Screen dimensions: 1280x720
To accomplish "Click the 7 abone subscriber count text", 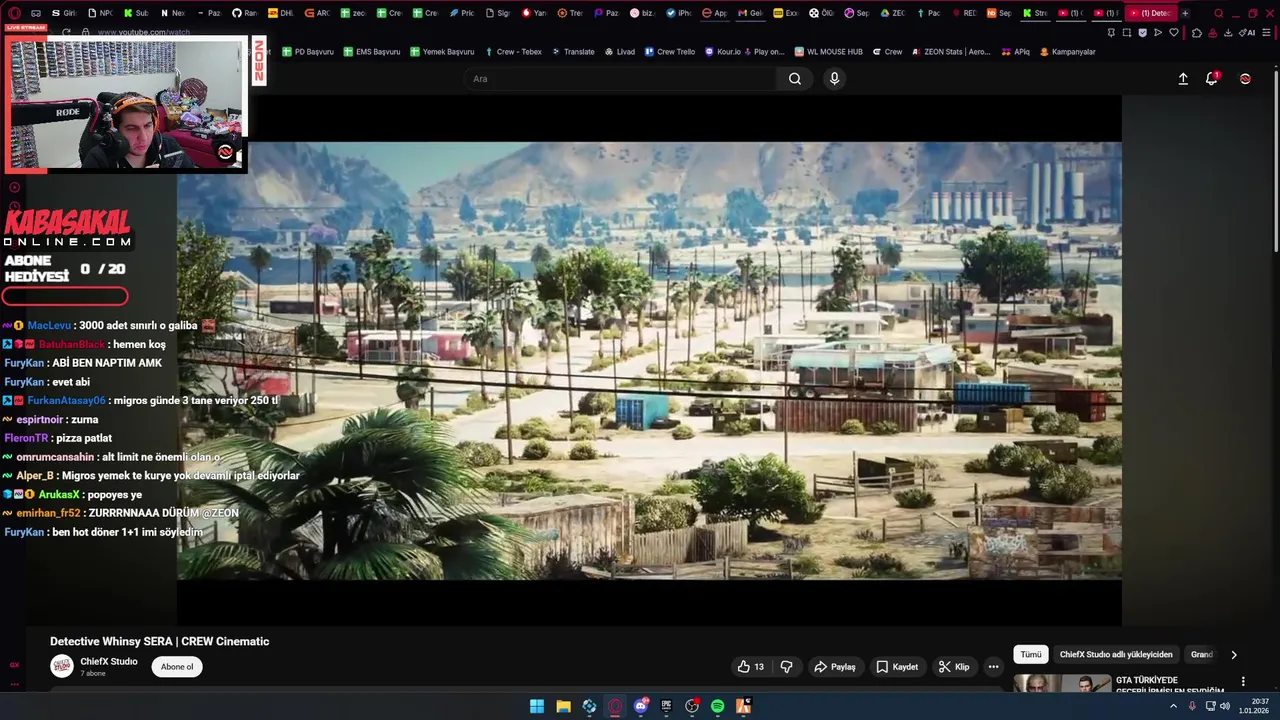I will pyautogui.click(x=94, y=674).
